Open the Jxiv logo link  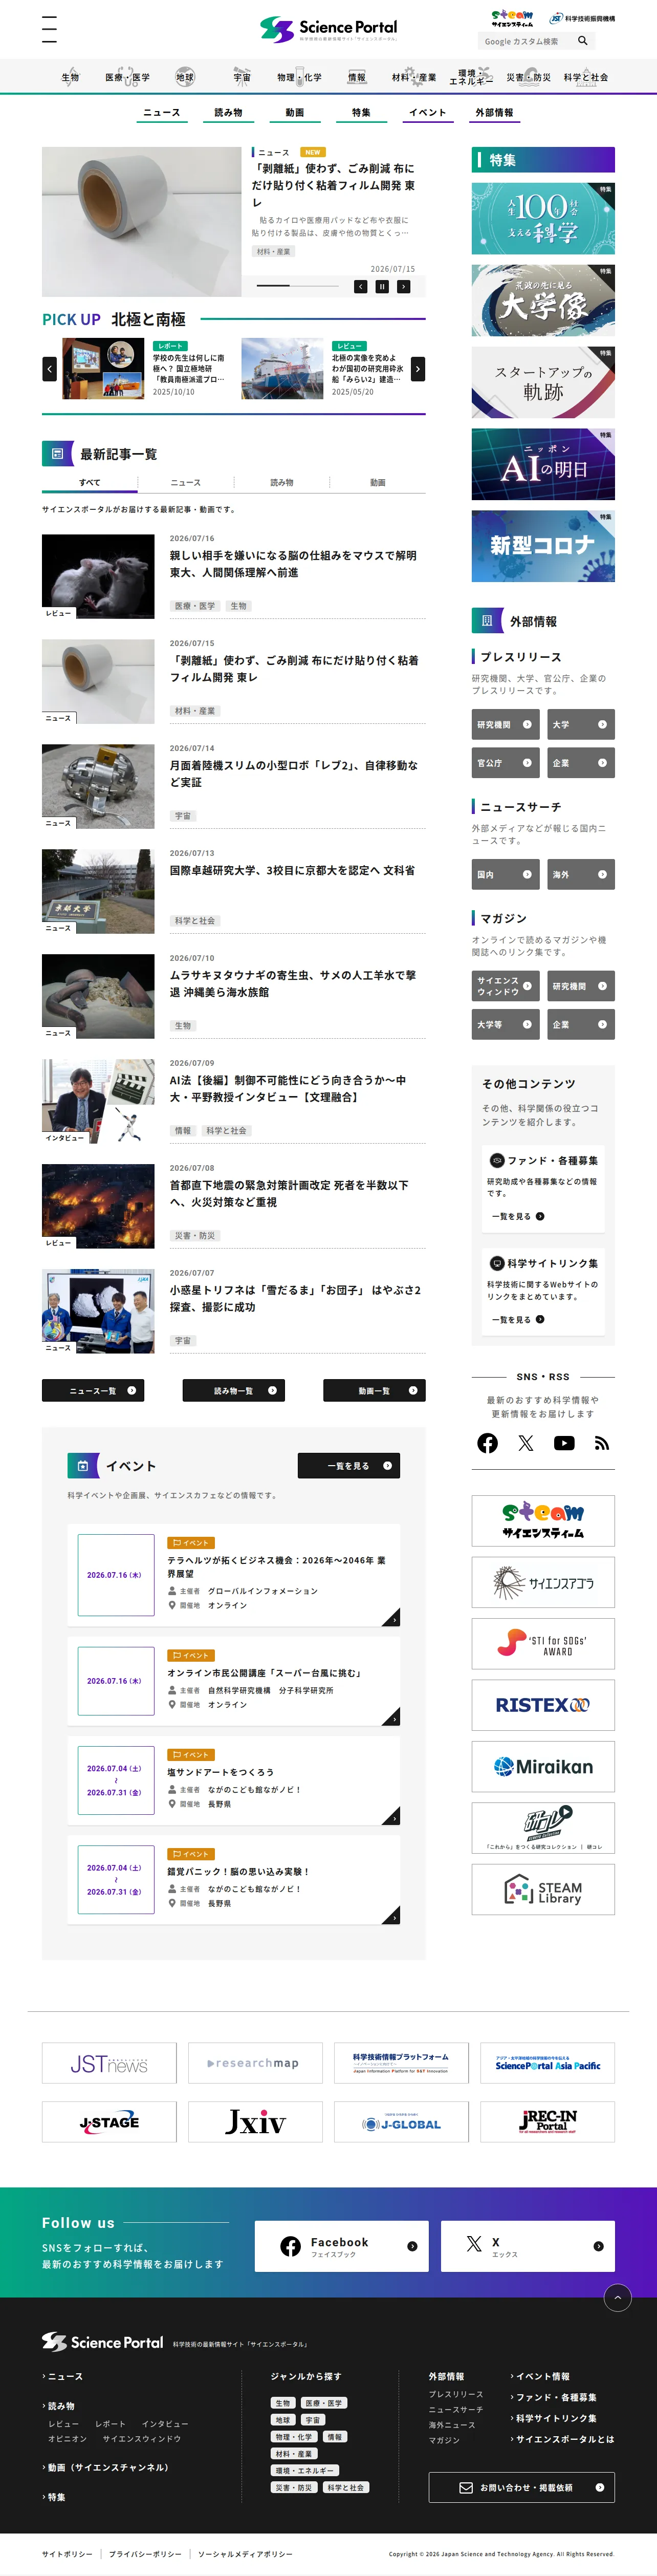tap(255, 2122)
